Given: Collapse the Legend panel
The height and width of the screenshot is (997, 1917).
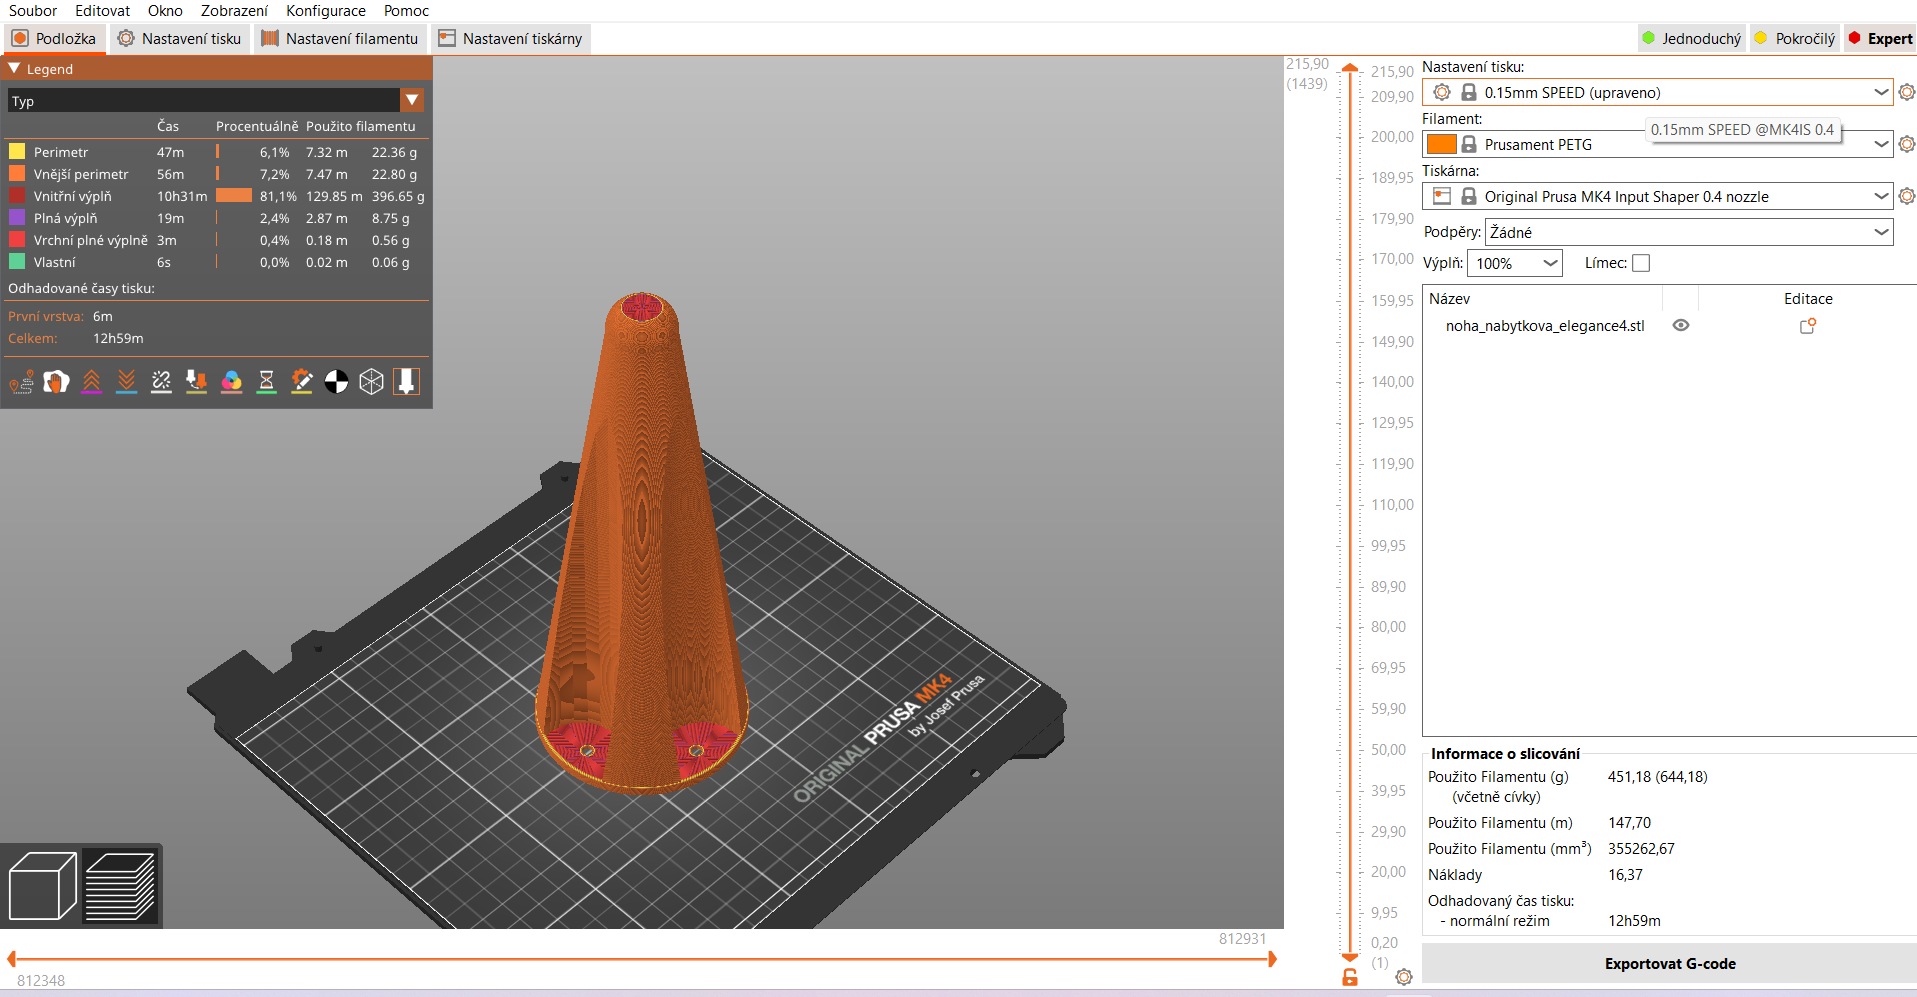Looking at the screenshot, I should [x=14, y=69].
